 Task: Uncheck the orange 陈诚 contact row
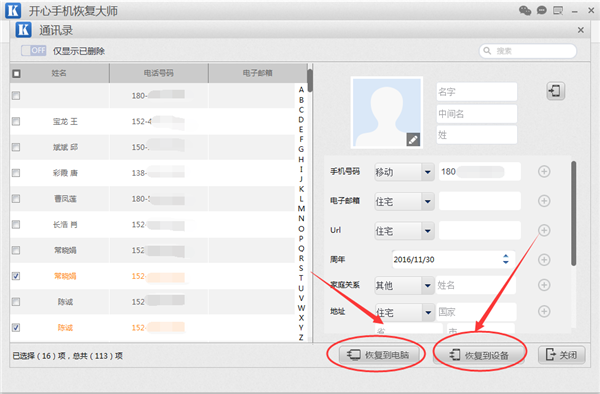tap(16, 327)
